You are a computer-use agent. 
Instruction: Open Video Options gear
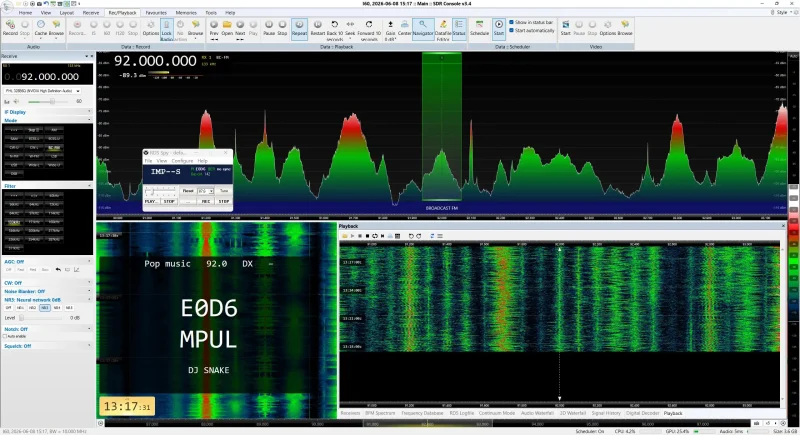pos(608,28)
